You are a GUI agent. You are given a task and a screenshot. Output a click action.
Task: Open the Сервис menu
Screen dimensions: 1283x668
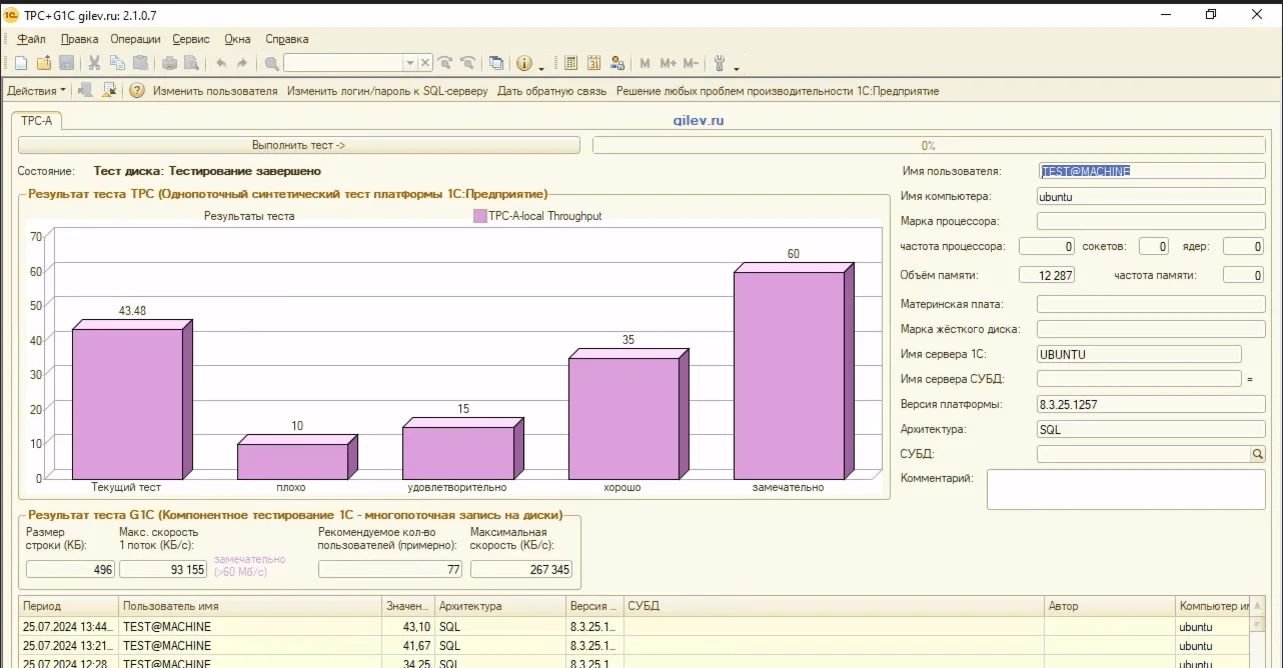(x=191, y=39)
